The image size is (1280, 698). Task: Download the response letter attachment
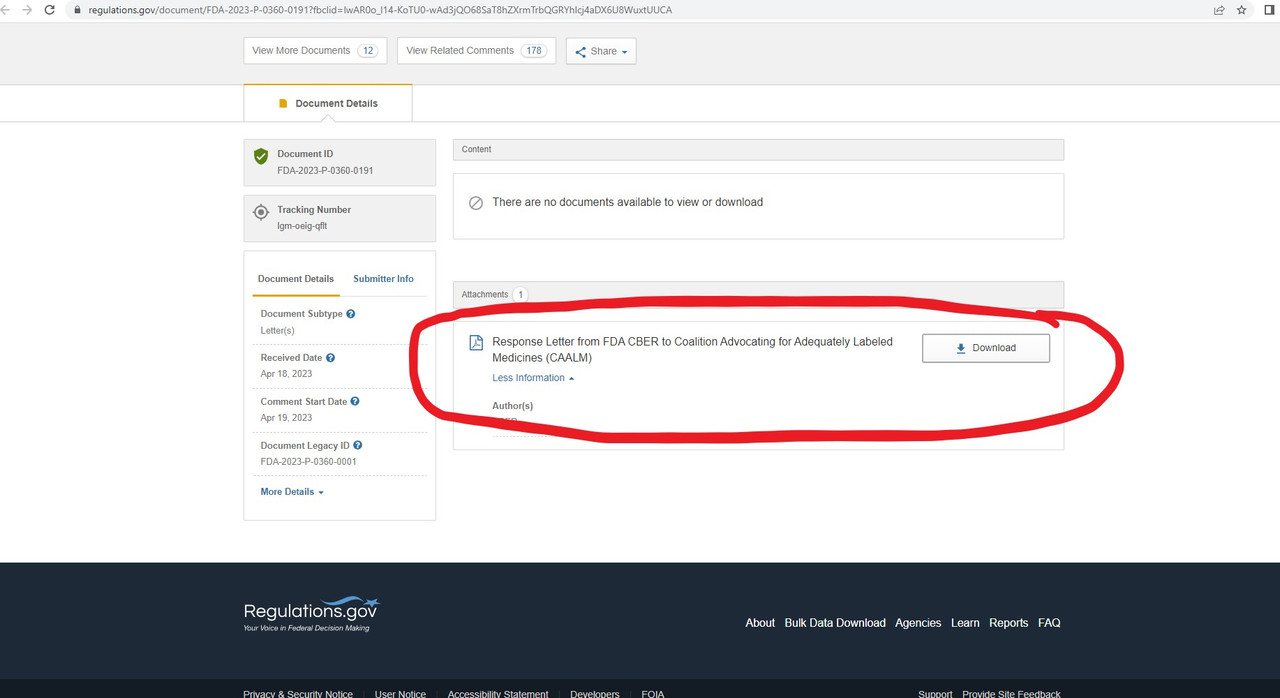(986, 348)
